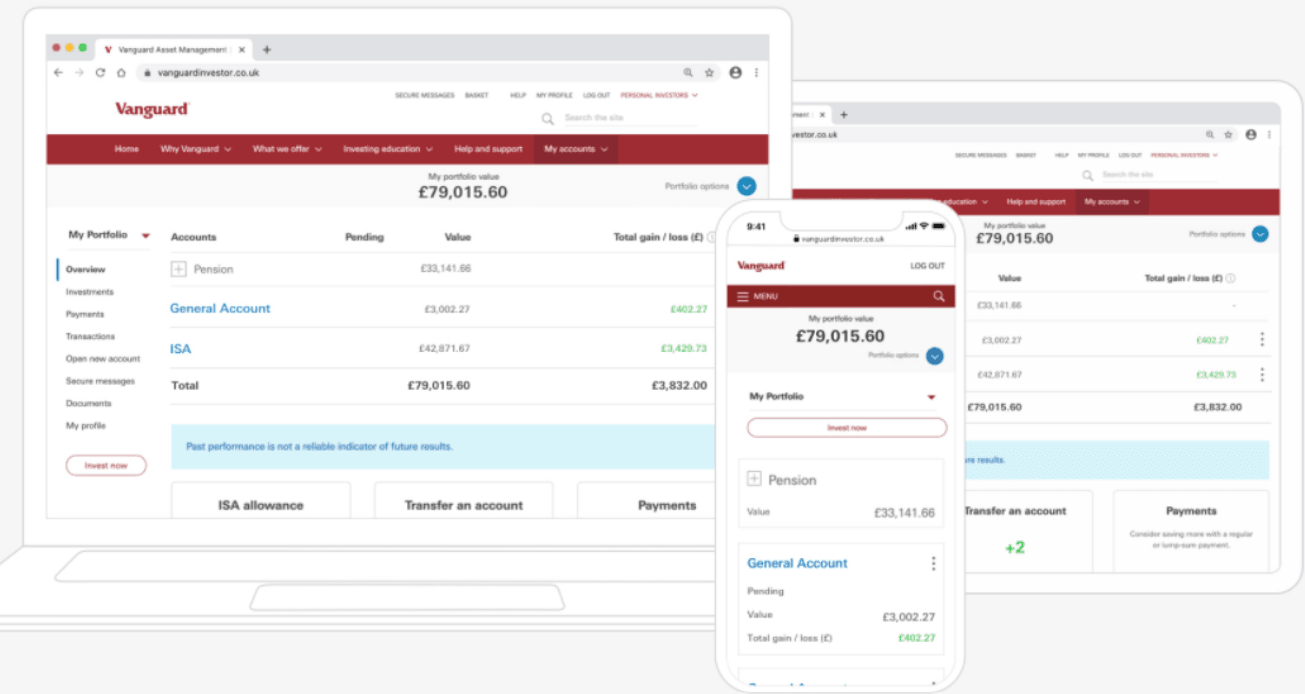1305x694 pixels.
Task: Open the Chrome profile avatar icon
Action: point(735,72)
